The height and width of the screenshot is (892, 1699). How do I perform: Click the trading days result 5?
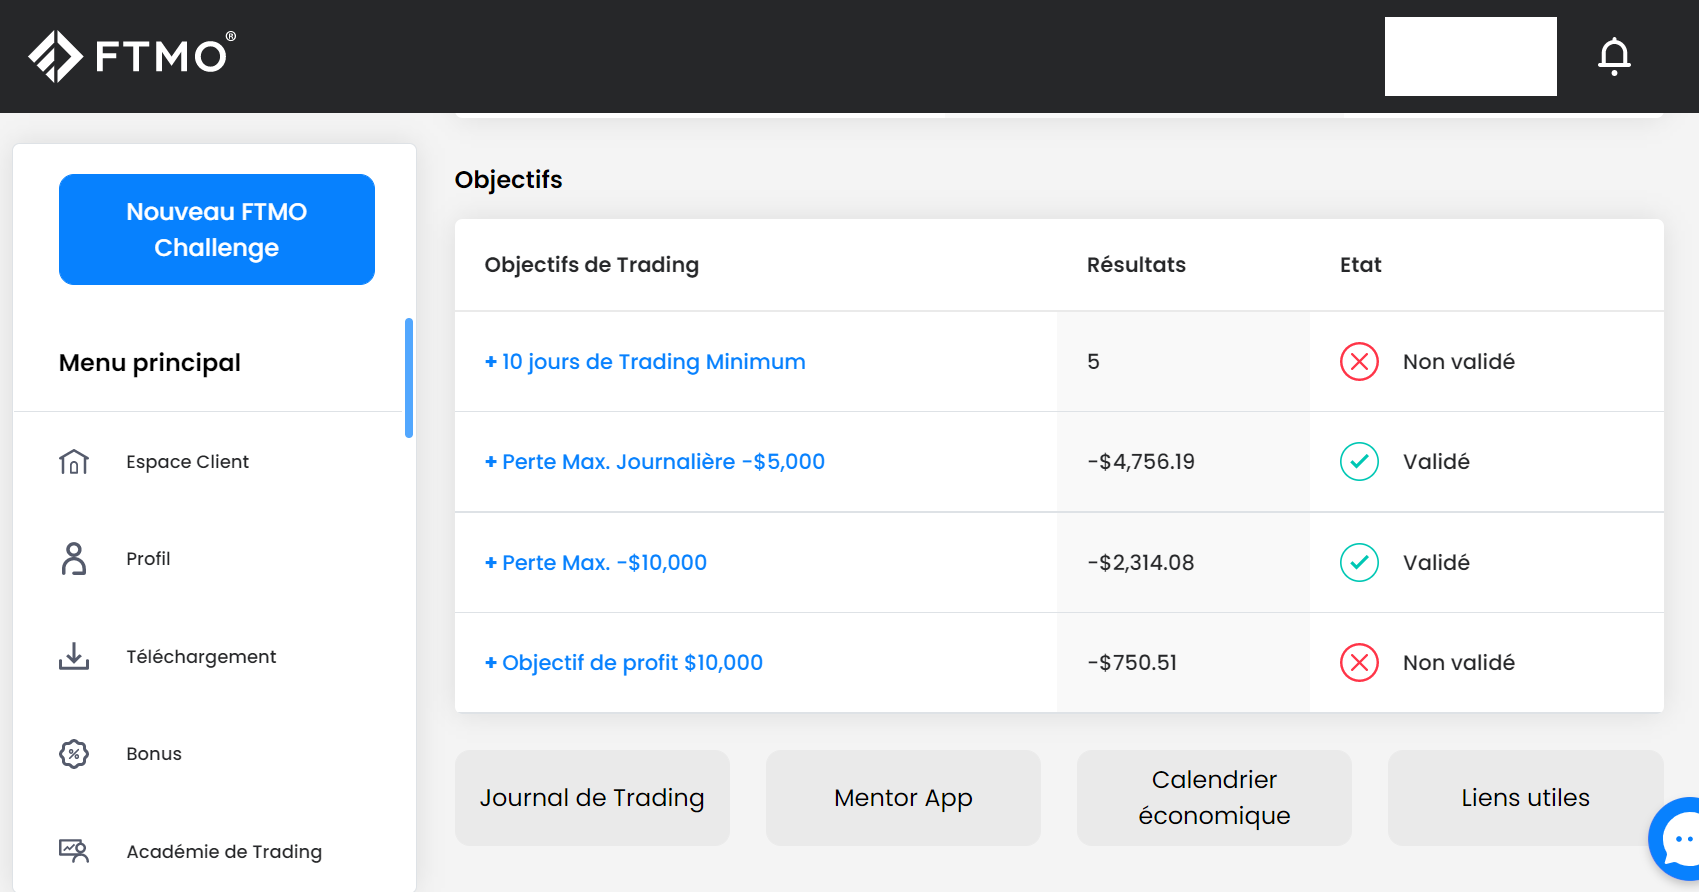coord(1093,362)
